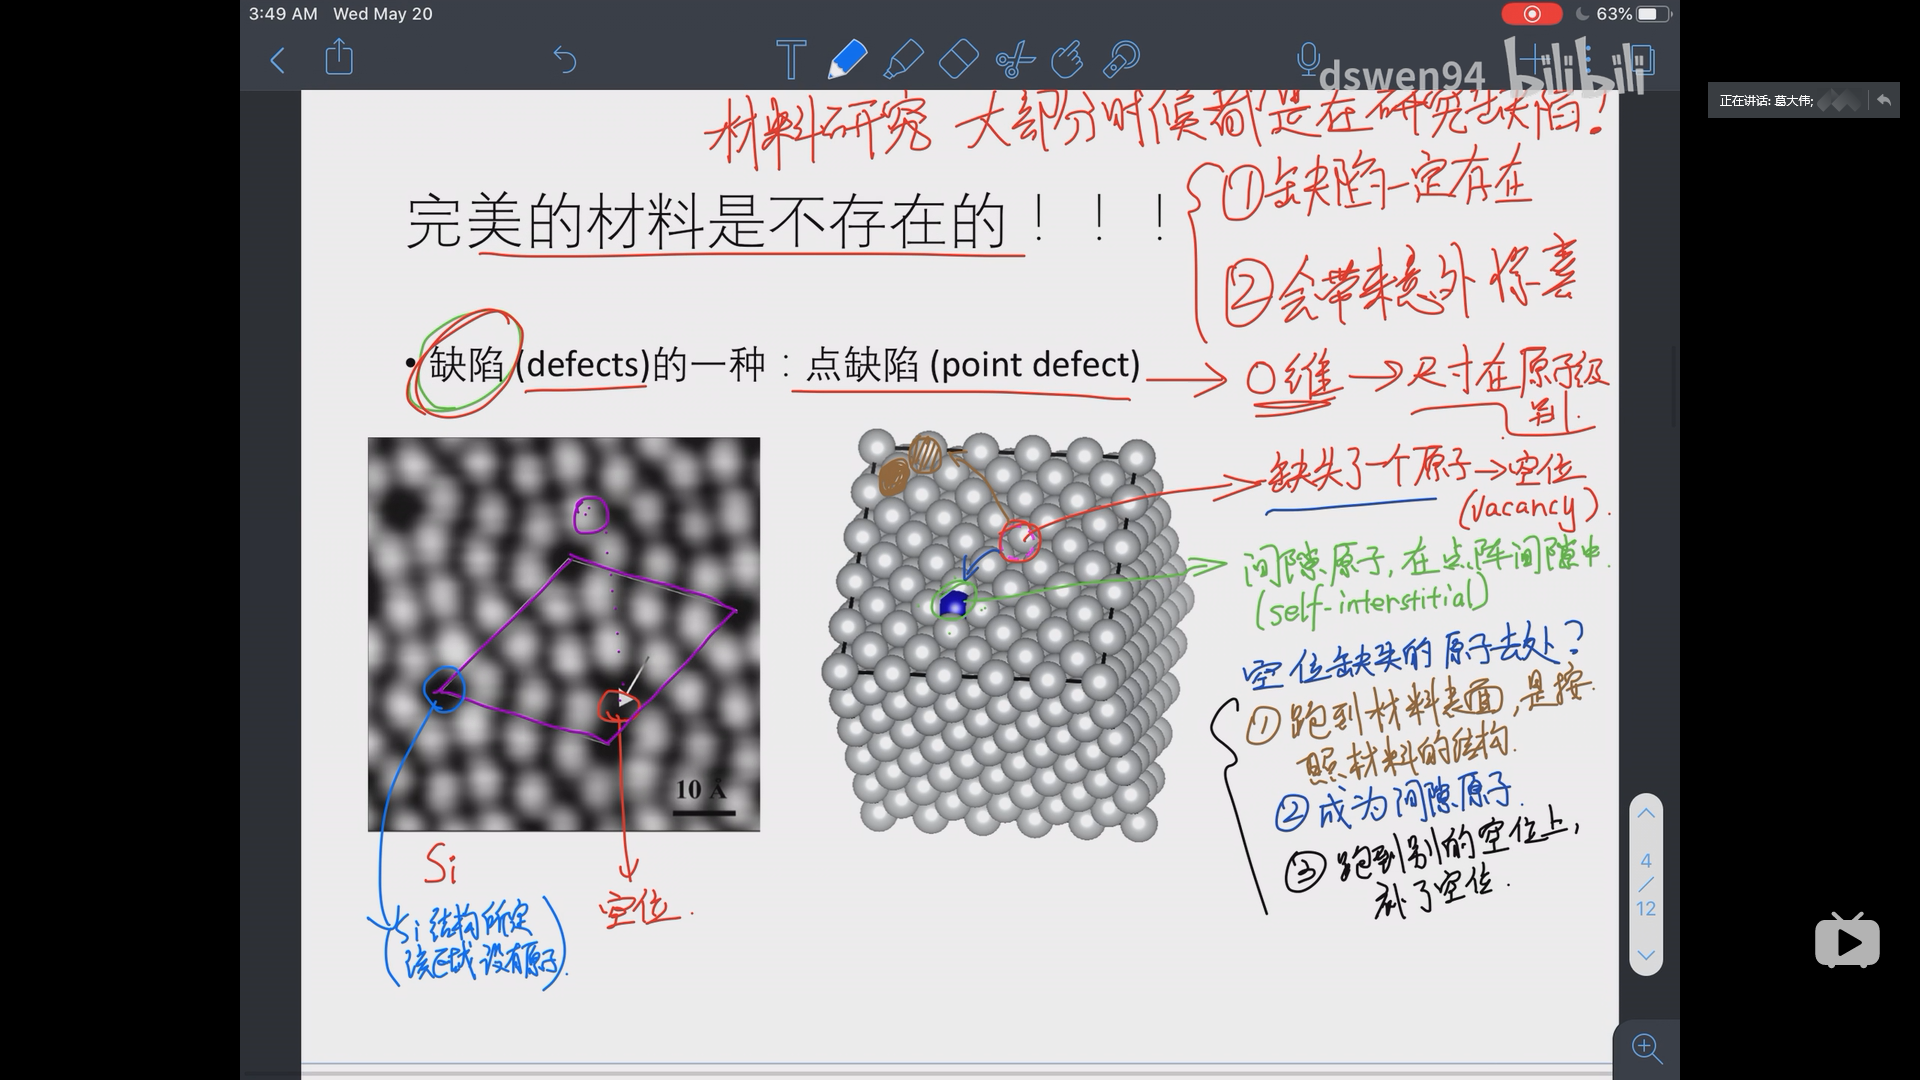Select the Pen tool

847,59
